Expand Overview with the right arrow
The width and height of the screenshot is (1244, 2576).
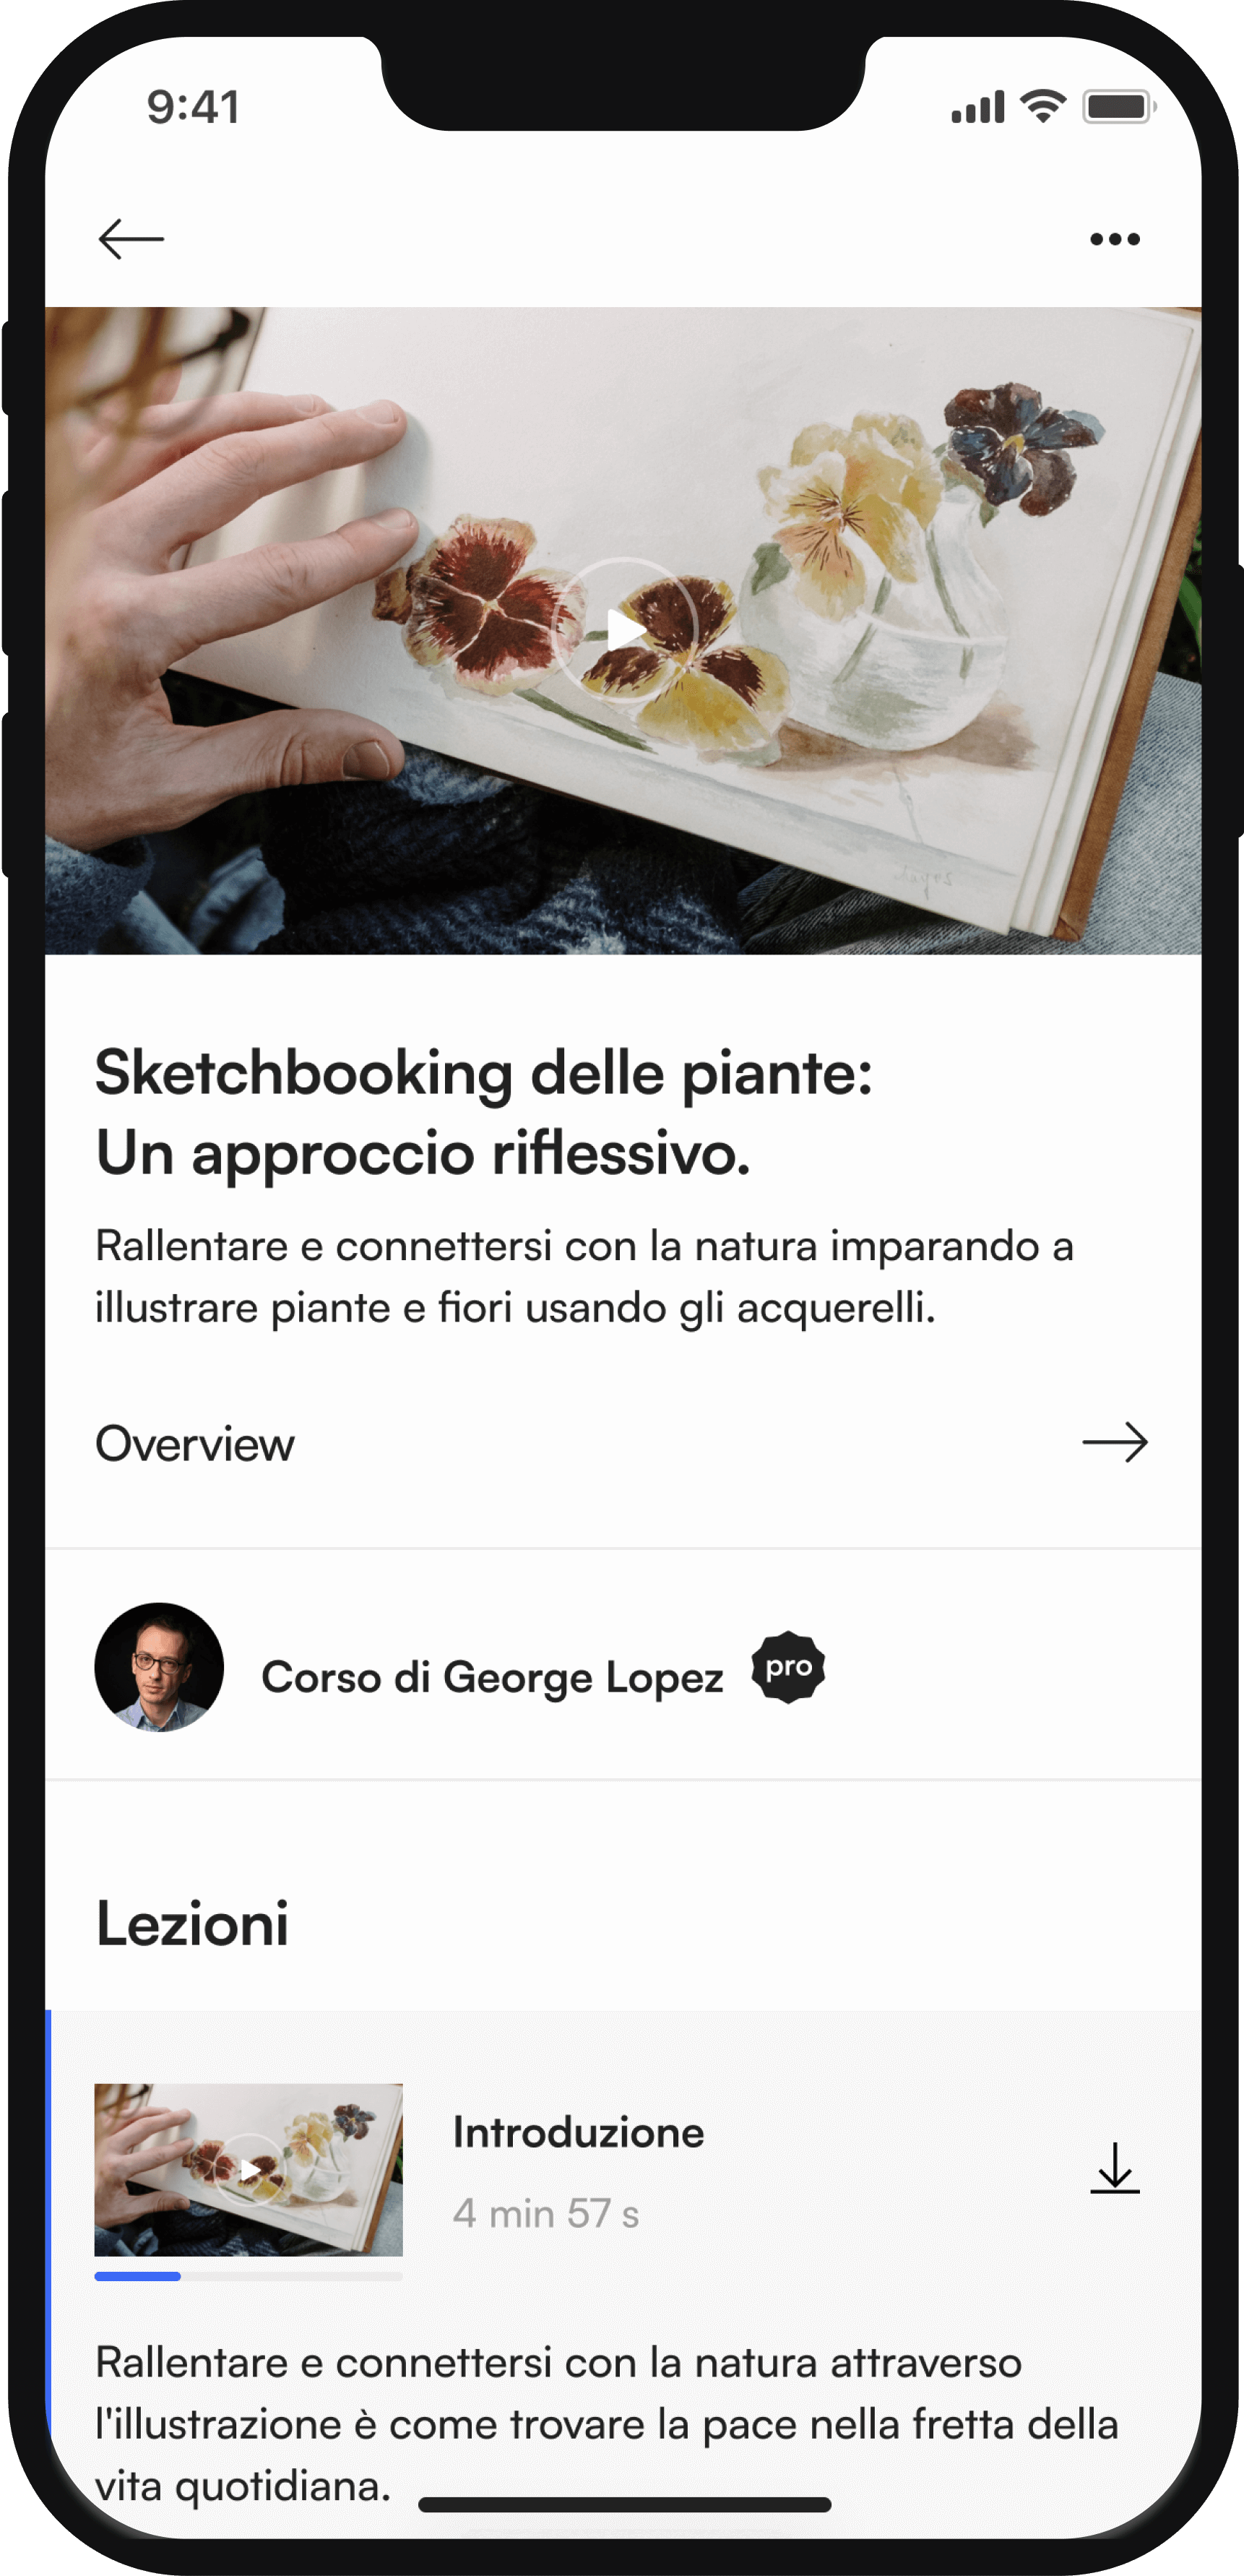point(1115,1442)
